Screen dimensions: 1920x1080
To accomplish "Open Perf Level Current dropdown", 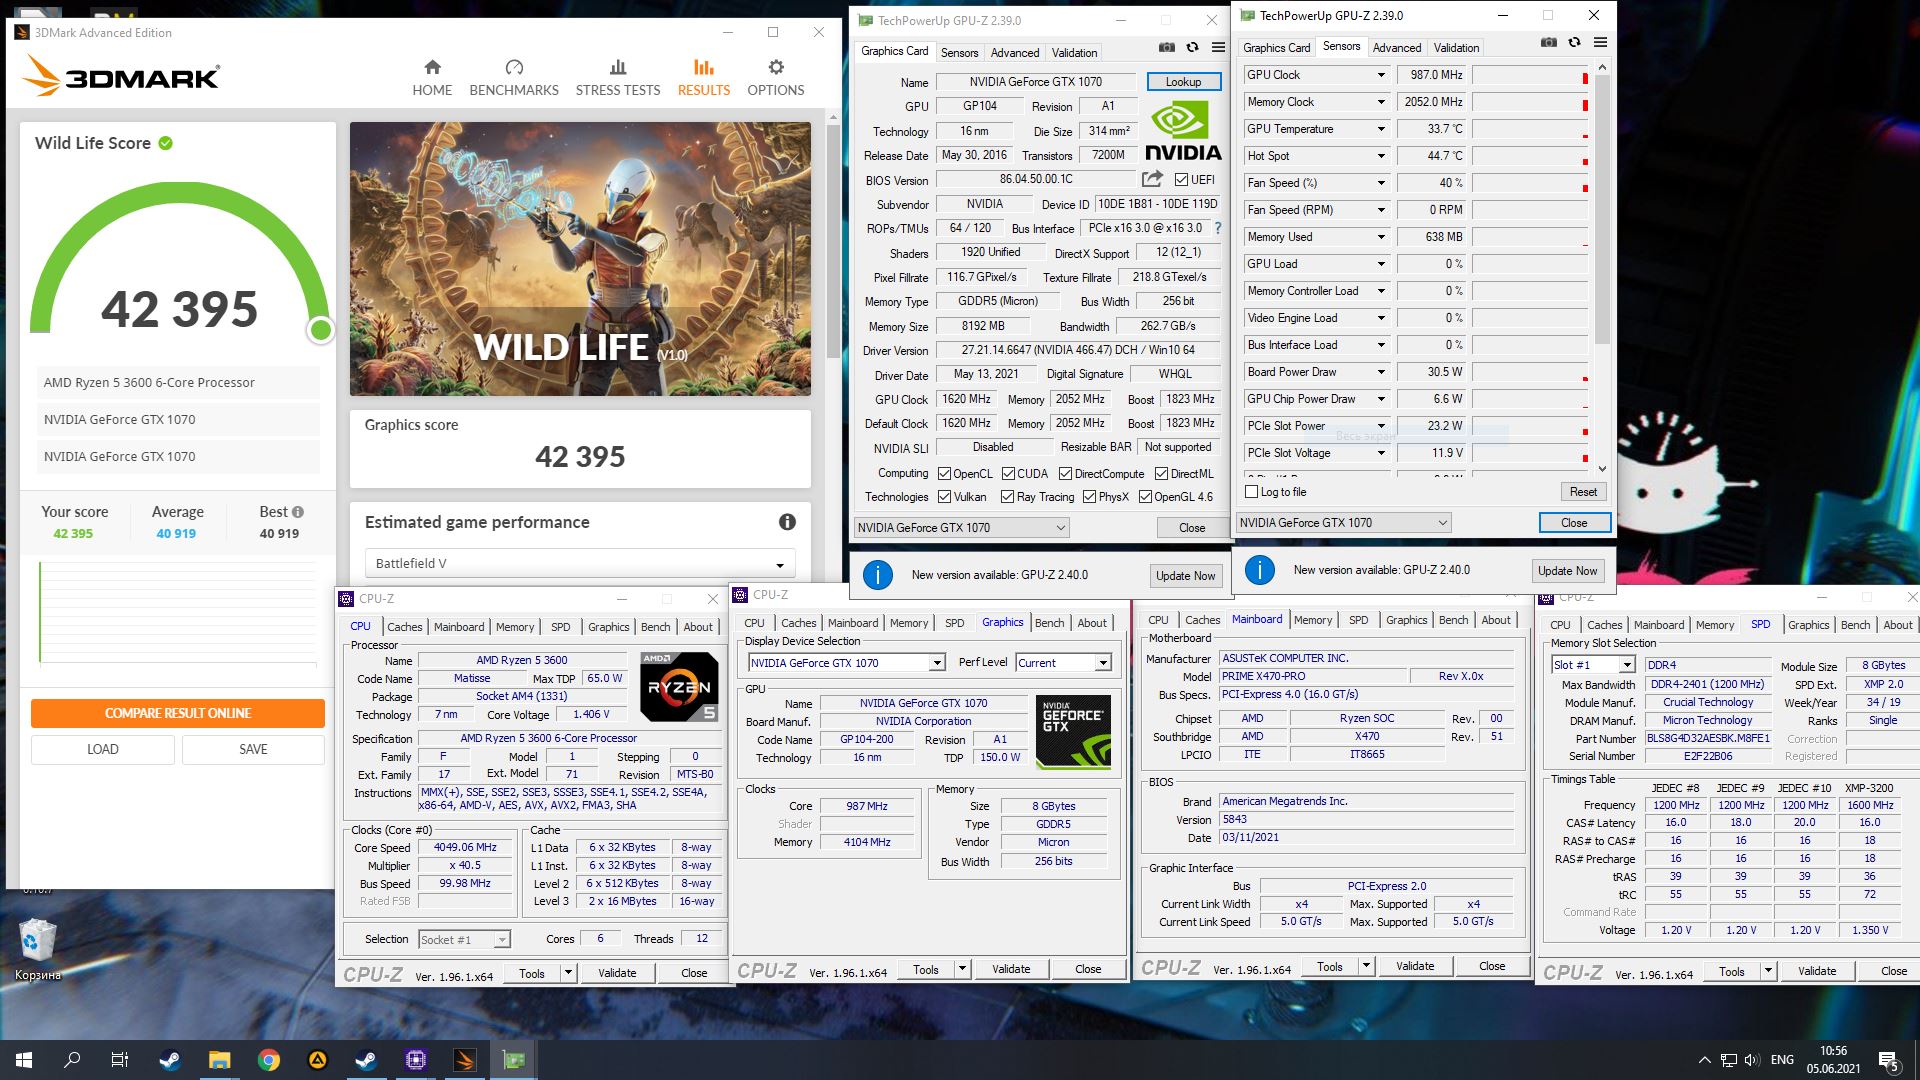I will coord(1064,663).
